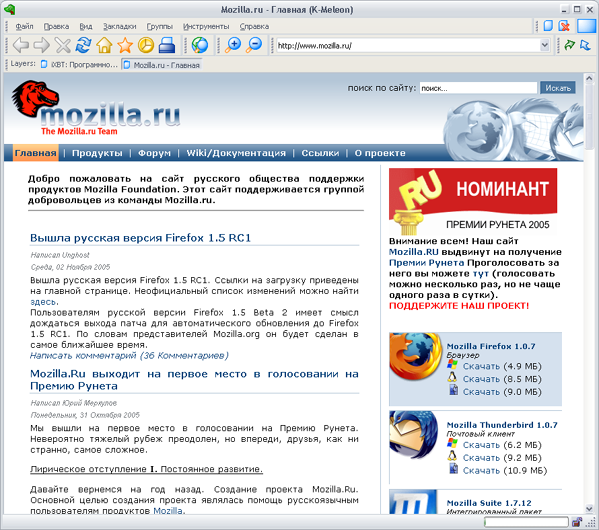Go to the Home page icon
The width and height of the screenshot is (599, 530).
tap(104, 45)
